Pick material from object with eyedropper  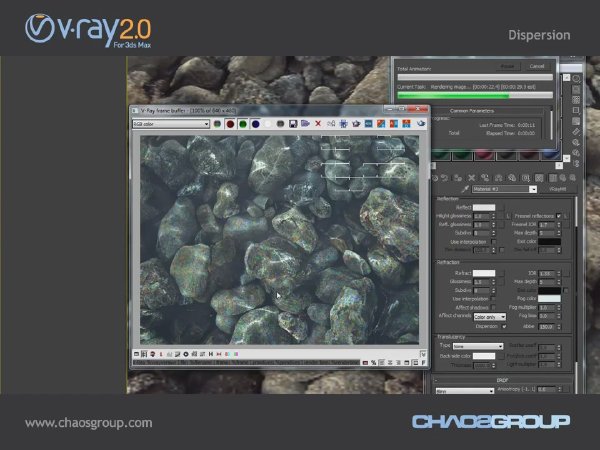point(465,189)
